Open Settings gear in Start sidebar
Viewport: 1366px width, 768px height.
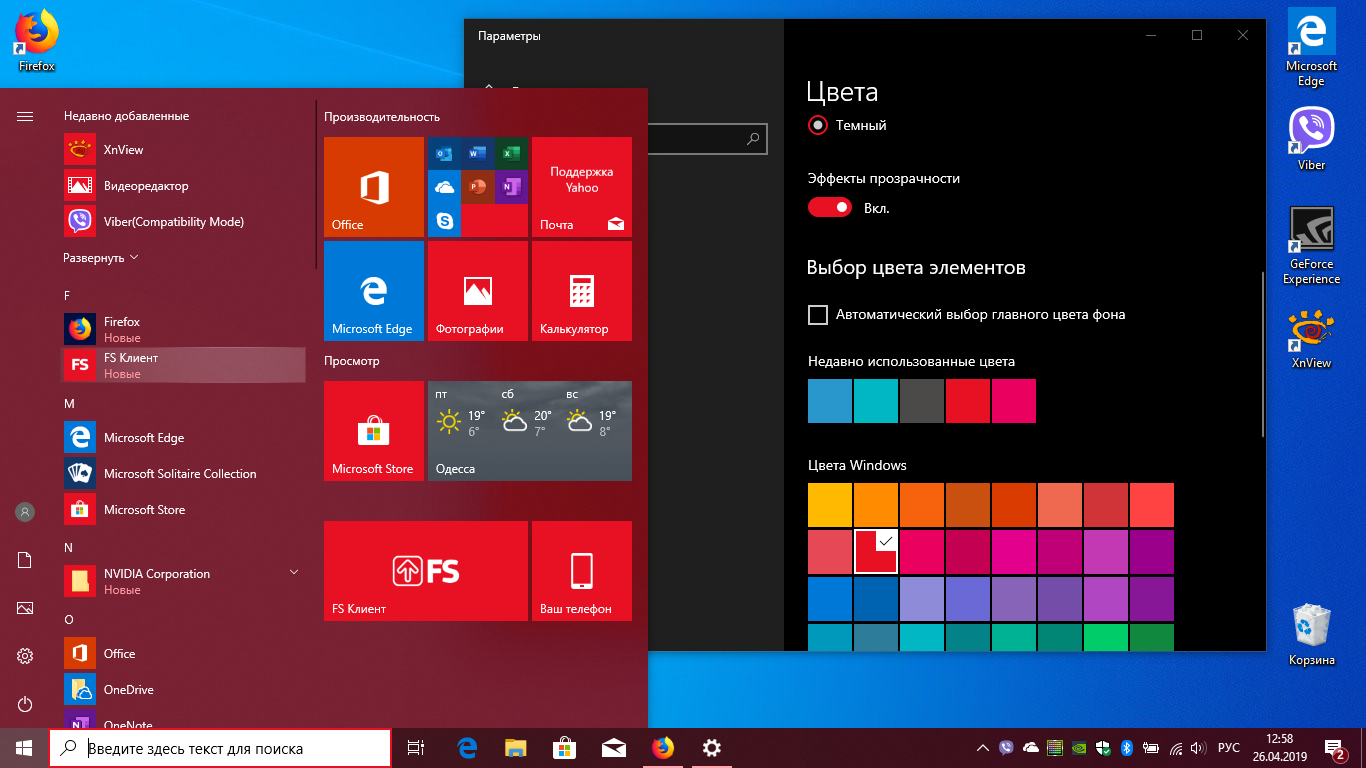tap(25, 656)
